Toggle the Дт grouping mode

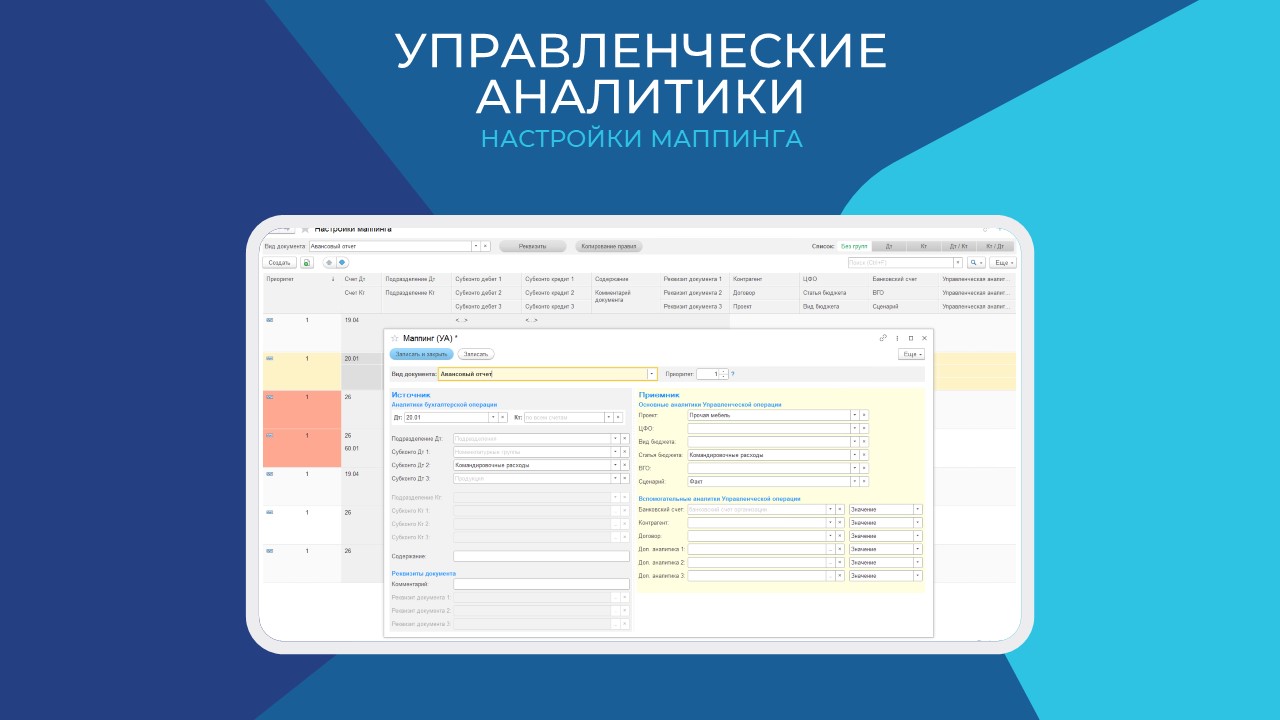[x=888, y=246]
